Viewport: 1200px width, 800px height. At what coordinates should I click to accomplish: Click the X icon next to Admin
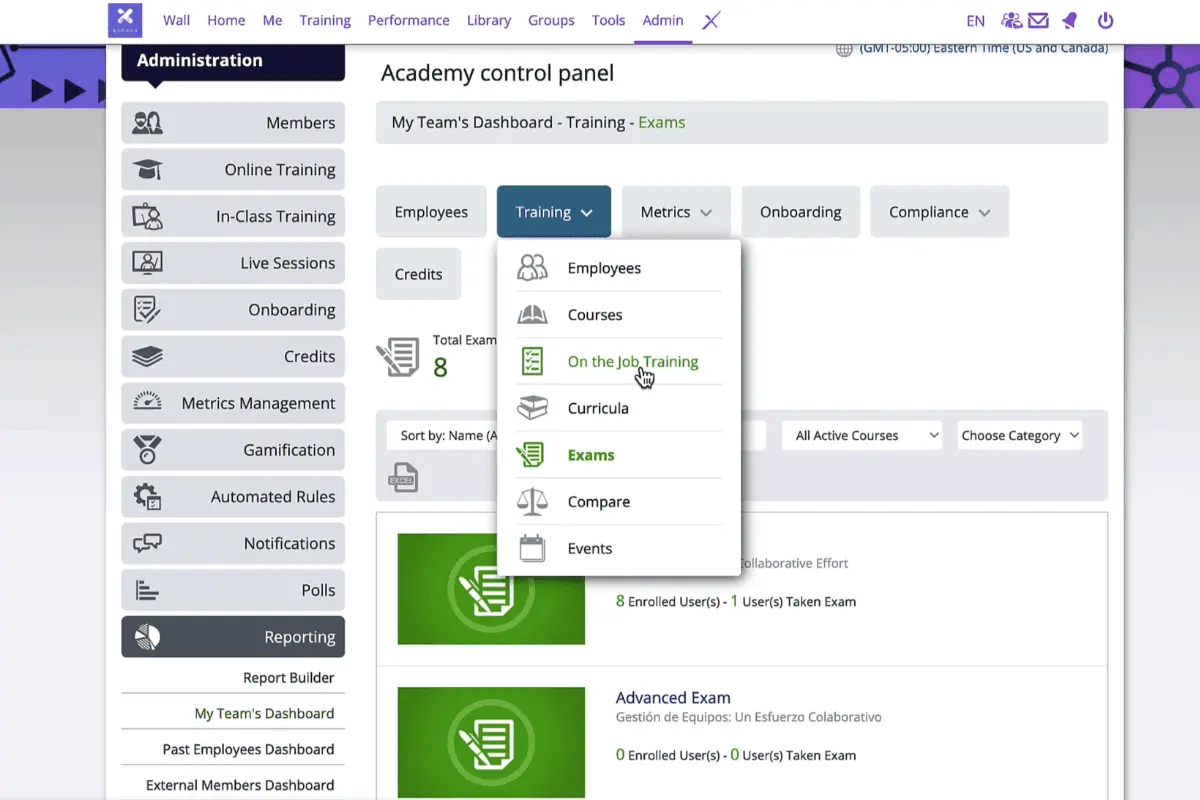pyautogui.click(x=710, y=20)
